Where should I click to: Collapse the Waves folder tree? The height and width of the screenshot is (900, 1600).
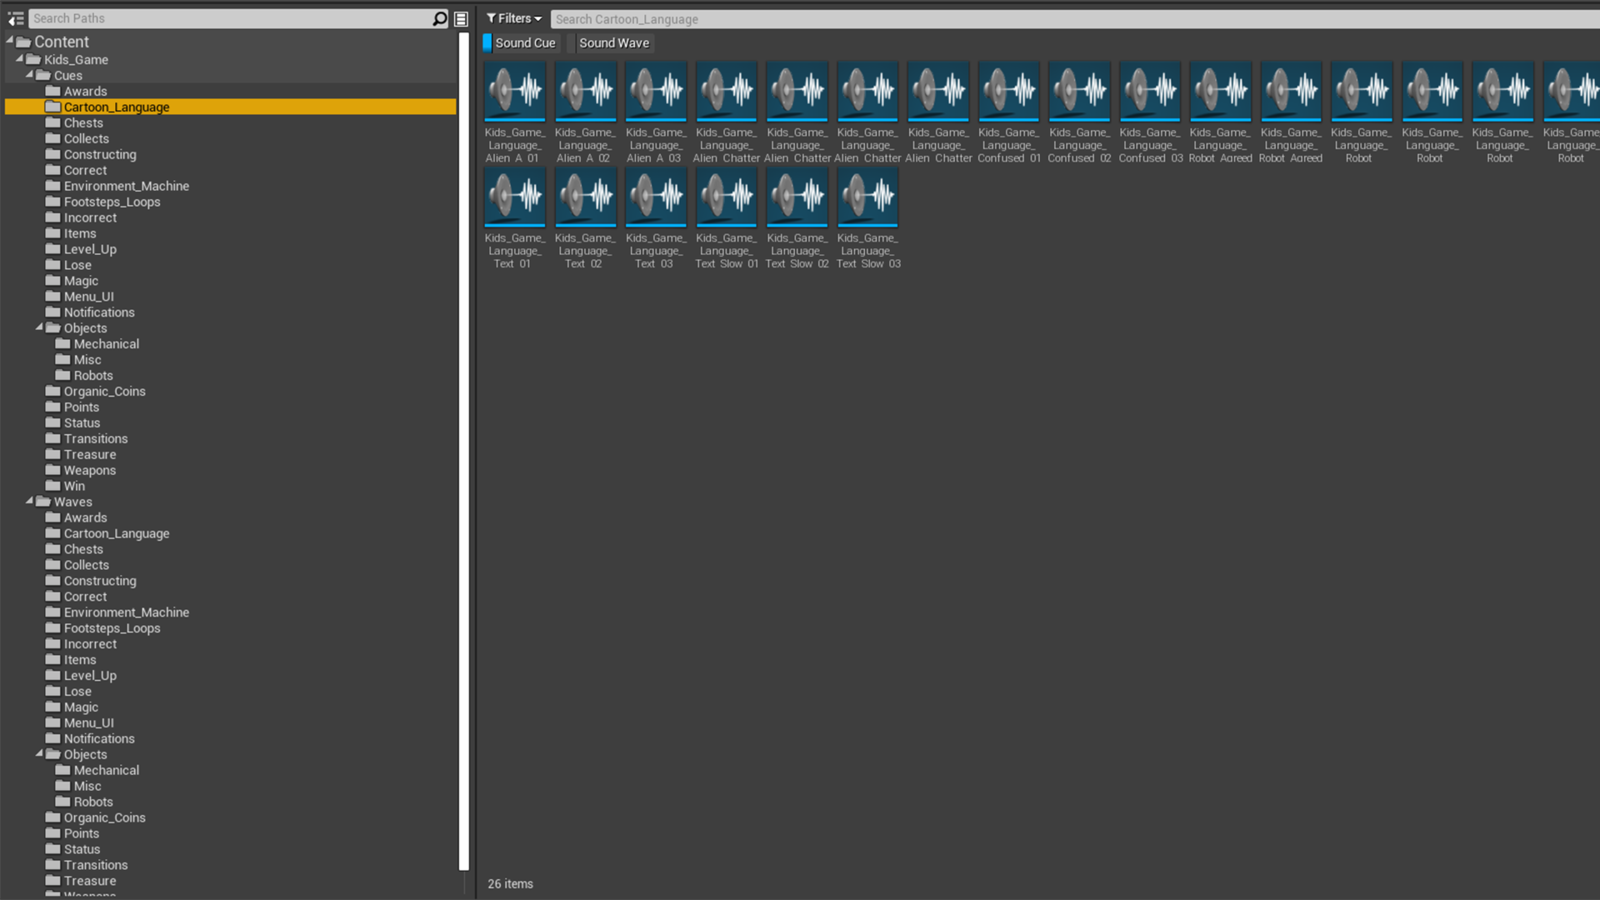[x=30, y=501]
